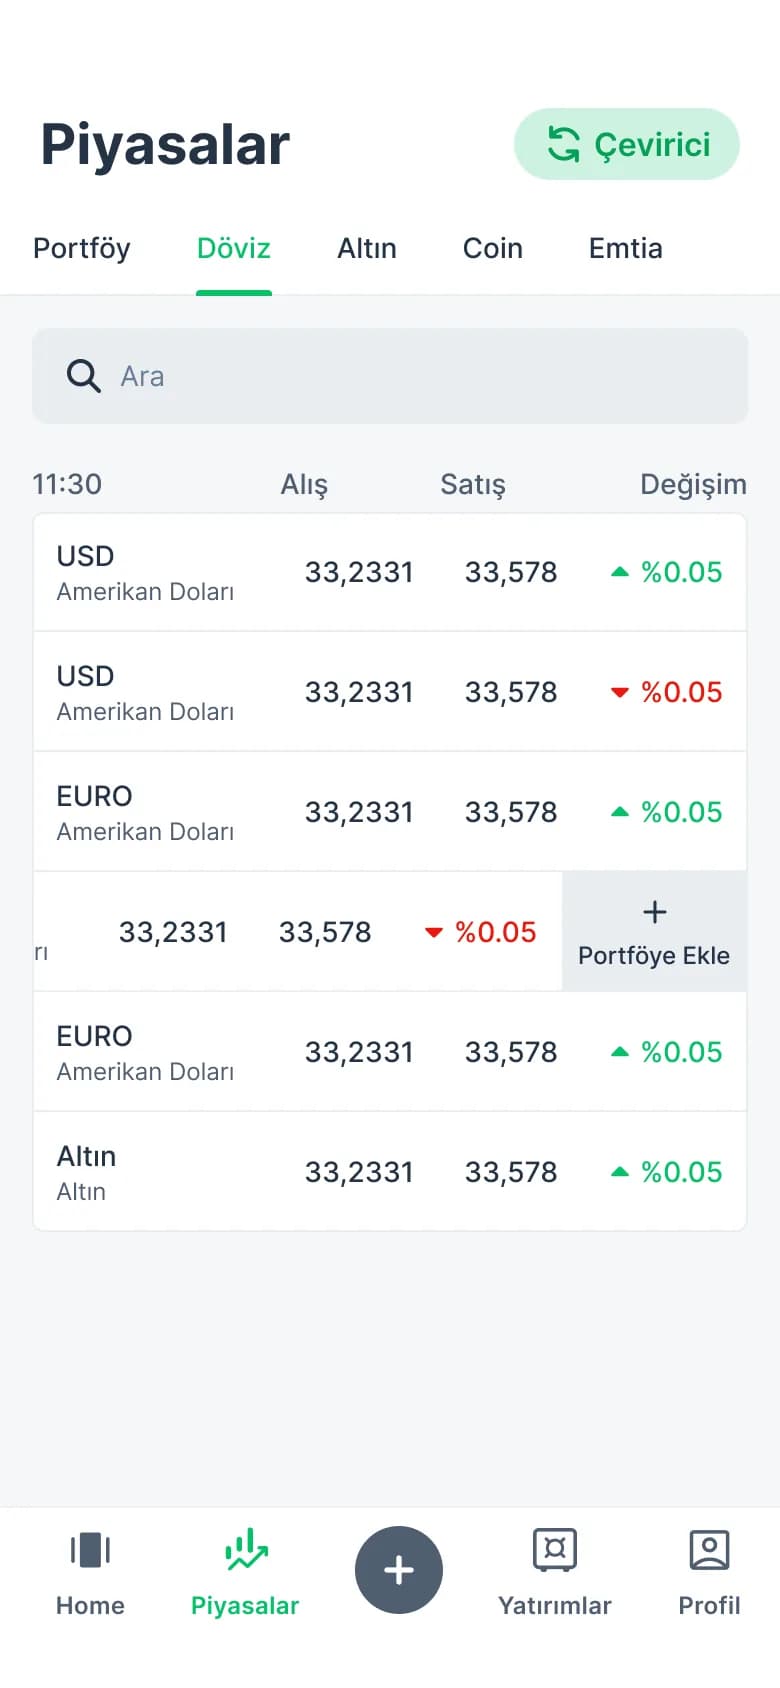Image resolution: width=780 pixels, height=1688 pixels.
Task: Click the search magnifier icon
Action: pos(83,376)
